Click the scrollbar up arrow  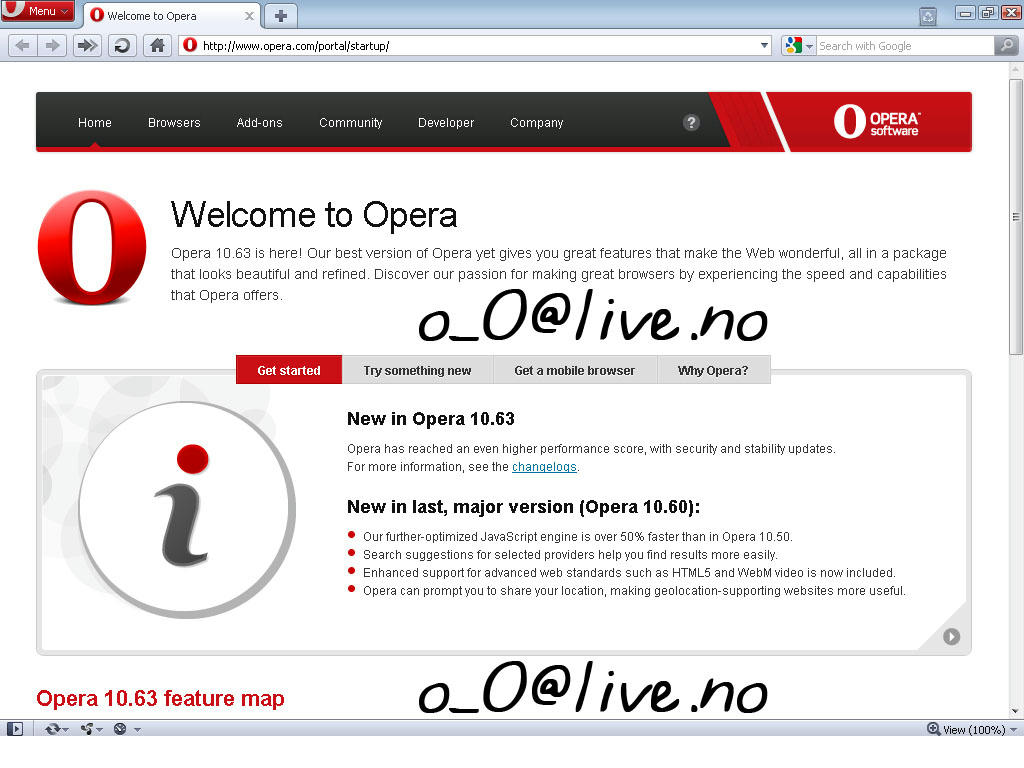[1016, 69]
